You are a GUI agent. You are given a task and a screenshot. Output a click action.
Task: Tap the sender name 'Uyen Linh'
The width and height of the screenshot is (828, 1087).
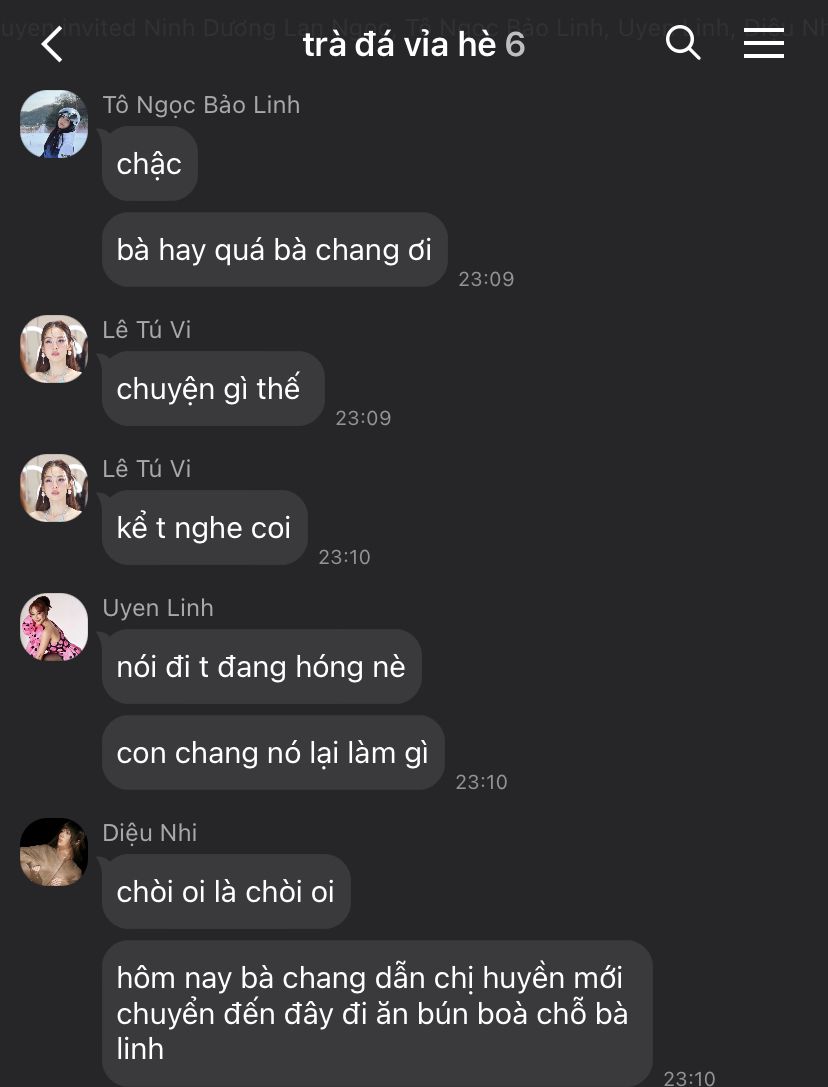tap(158, 608)
